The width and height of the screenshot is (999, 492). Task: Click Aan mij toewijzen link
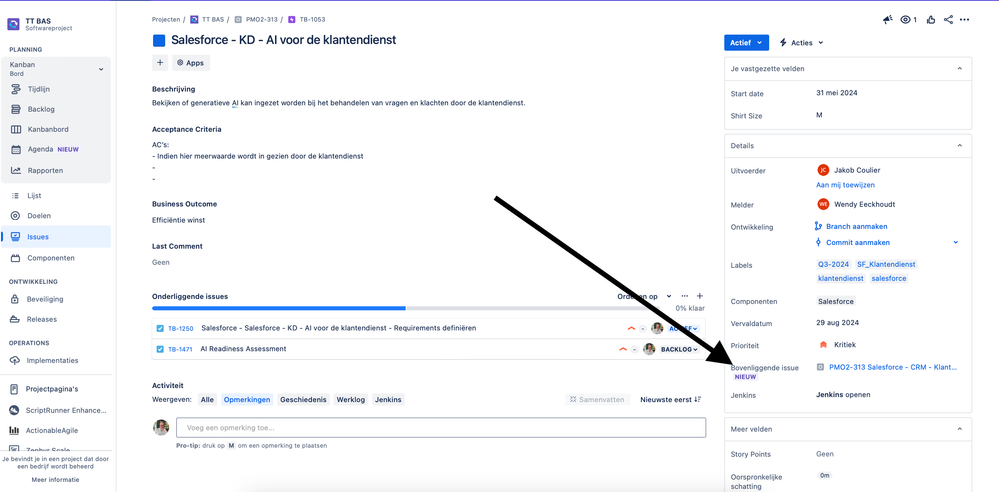click(845, 185)
